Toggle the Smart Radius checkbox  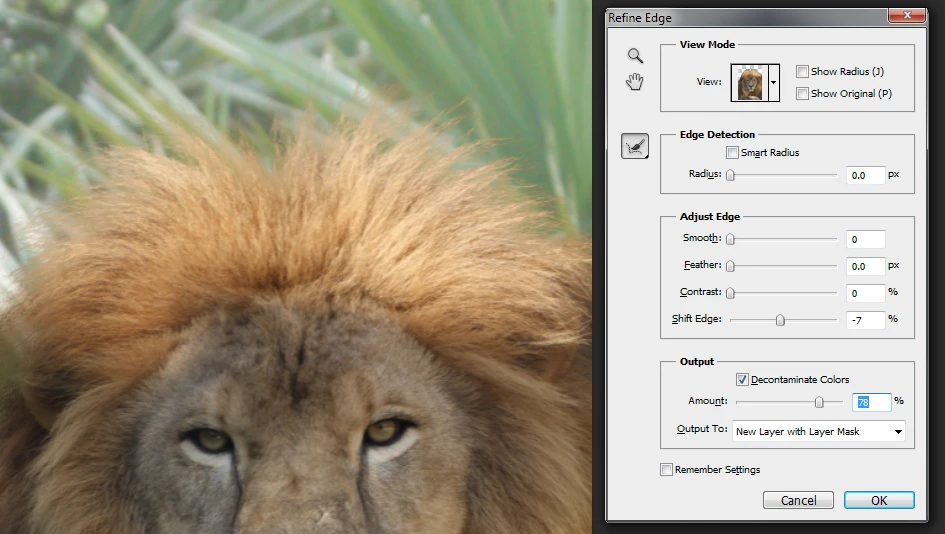click(x=732, y=152)
